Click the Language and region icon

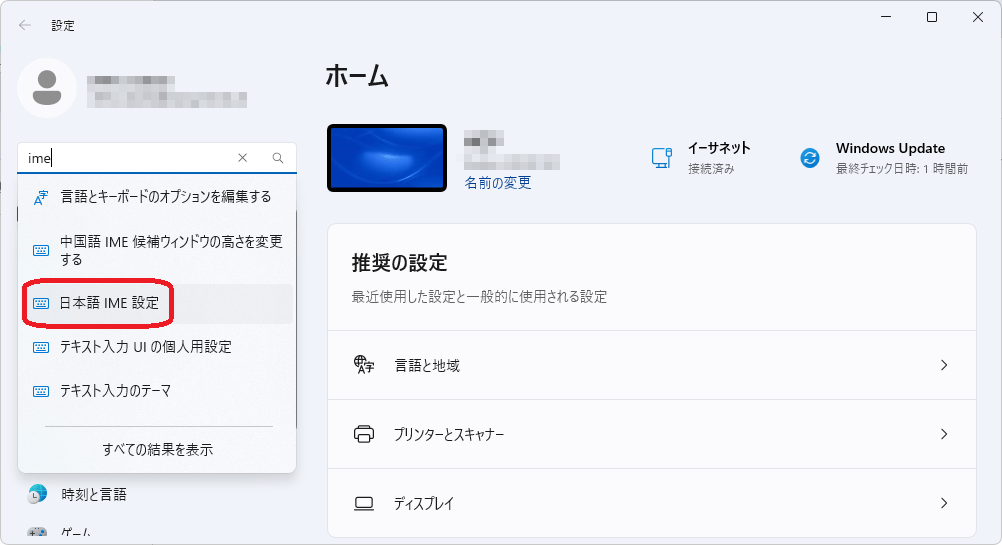tap(364, 365)
